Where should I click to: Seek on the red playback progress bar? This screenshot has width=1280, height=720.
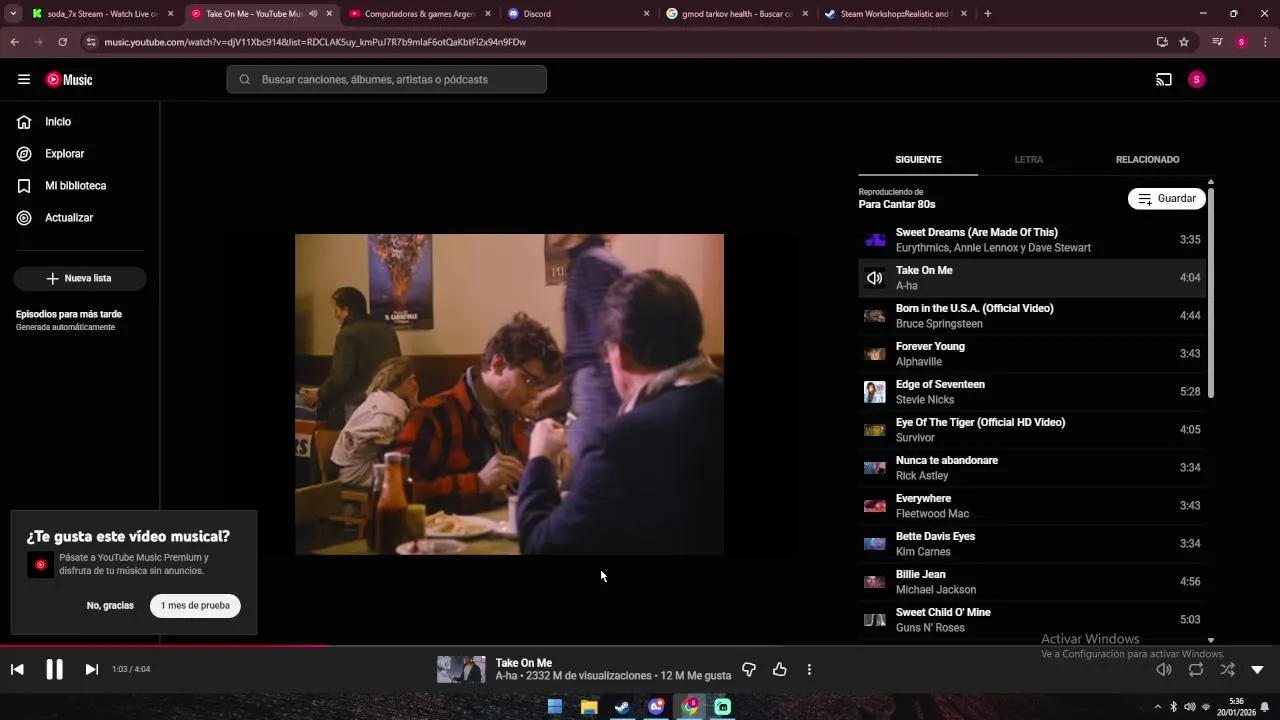pyautogui.click(x=165, y=646)
